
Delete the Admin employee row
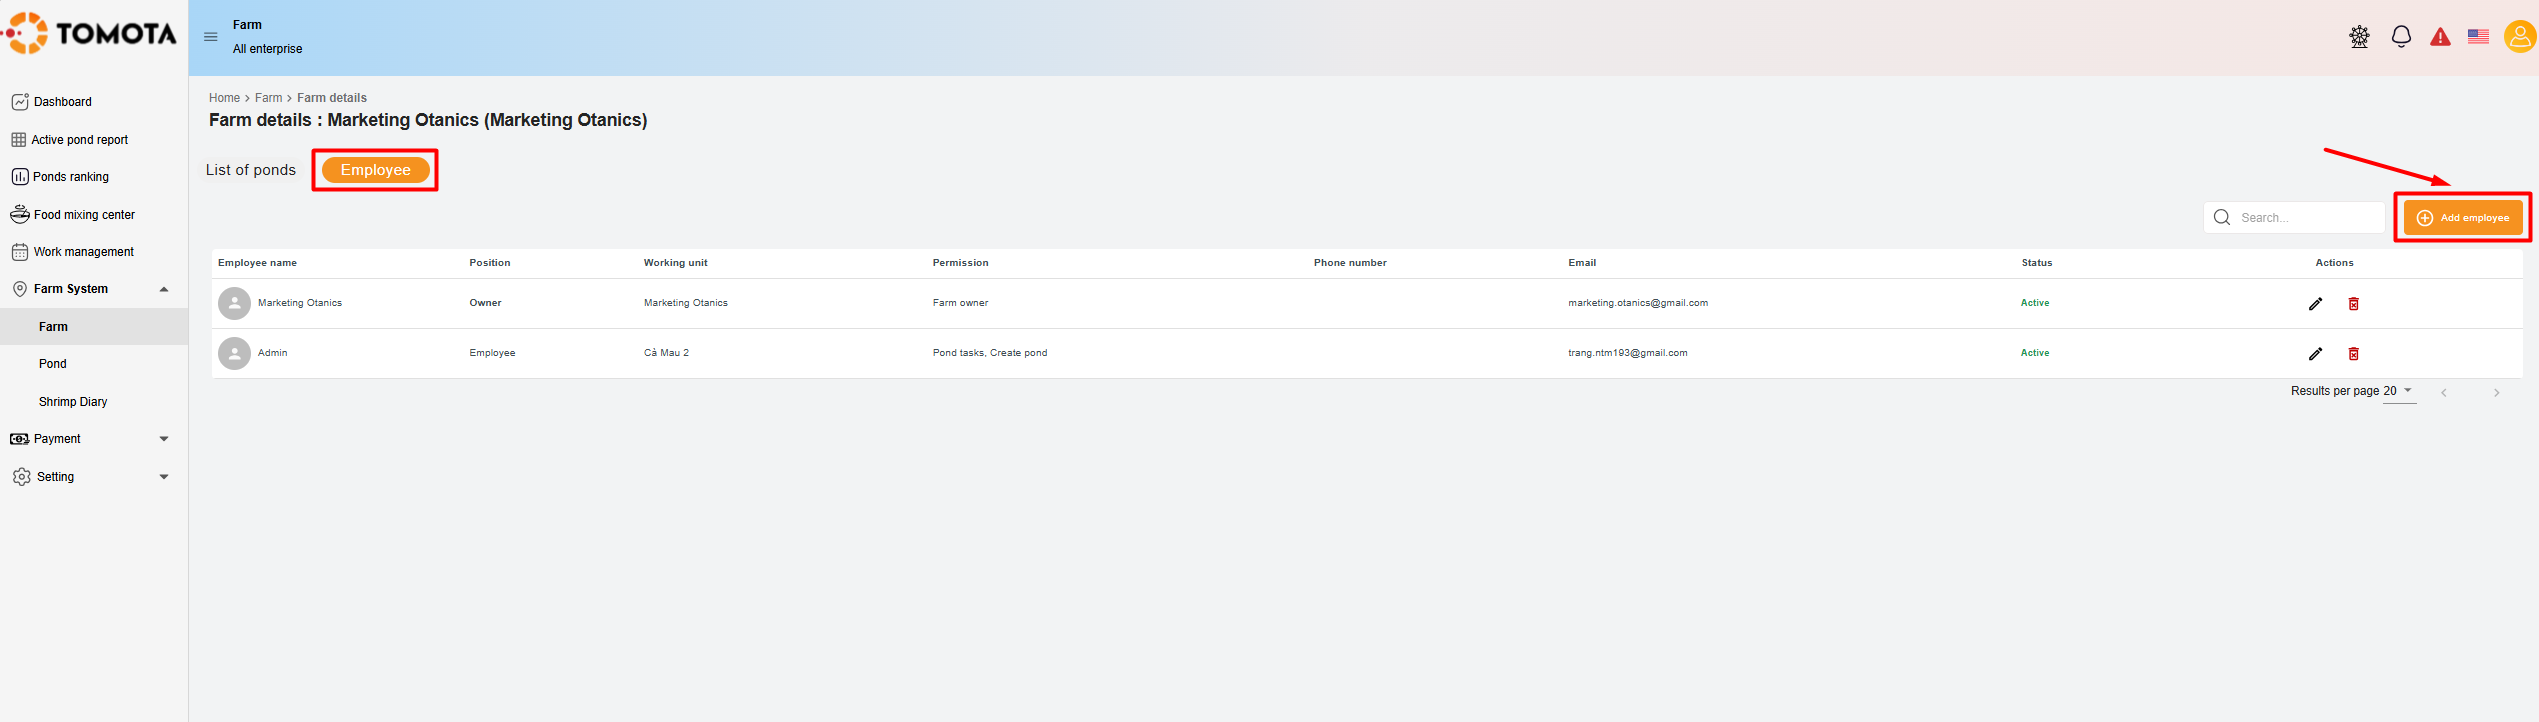tap(2354, 354)
